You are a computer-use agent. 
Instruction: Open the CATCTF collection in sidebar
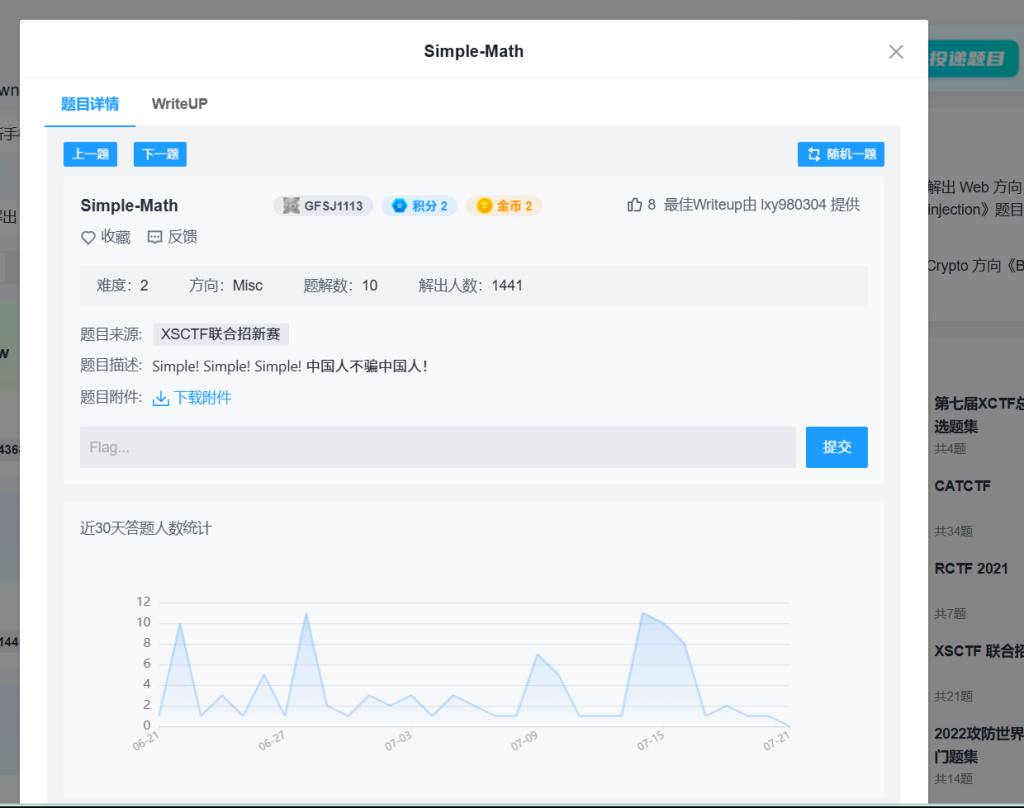[x=962, y=486]
